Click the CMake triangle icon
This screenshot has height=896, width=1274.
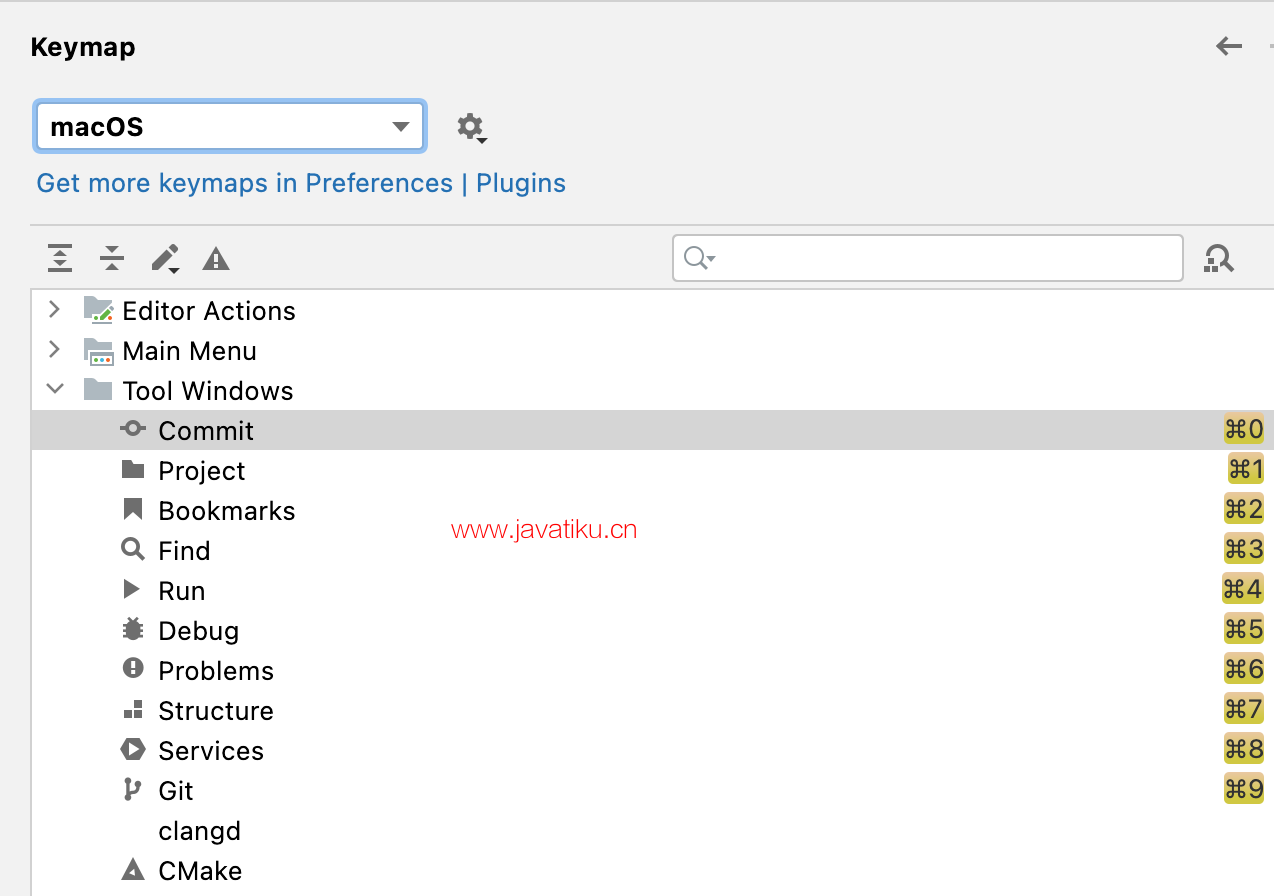pyautogui.click(x=132, y=869)
